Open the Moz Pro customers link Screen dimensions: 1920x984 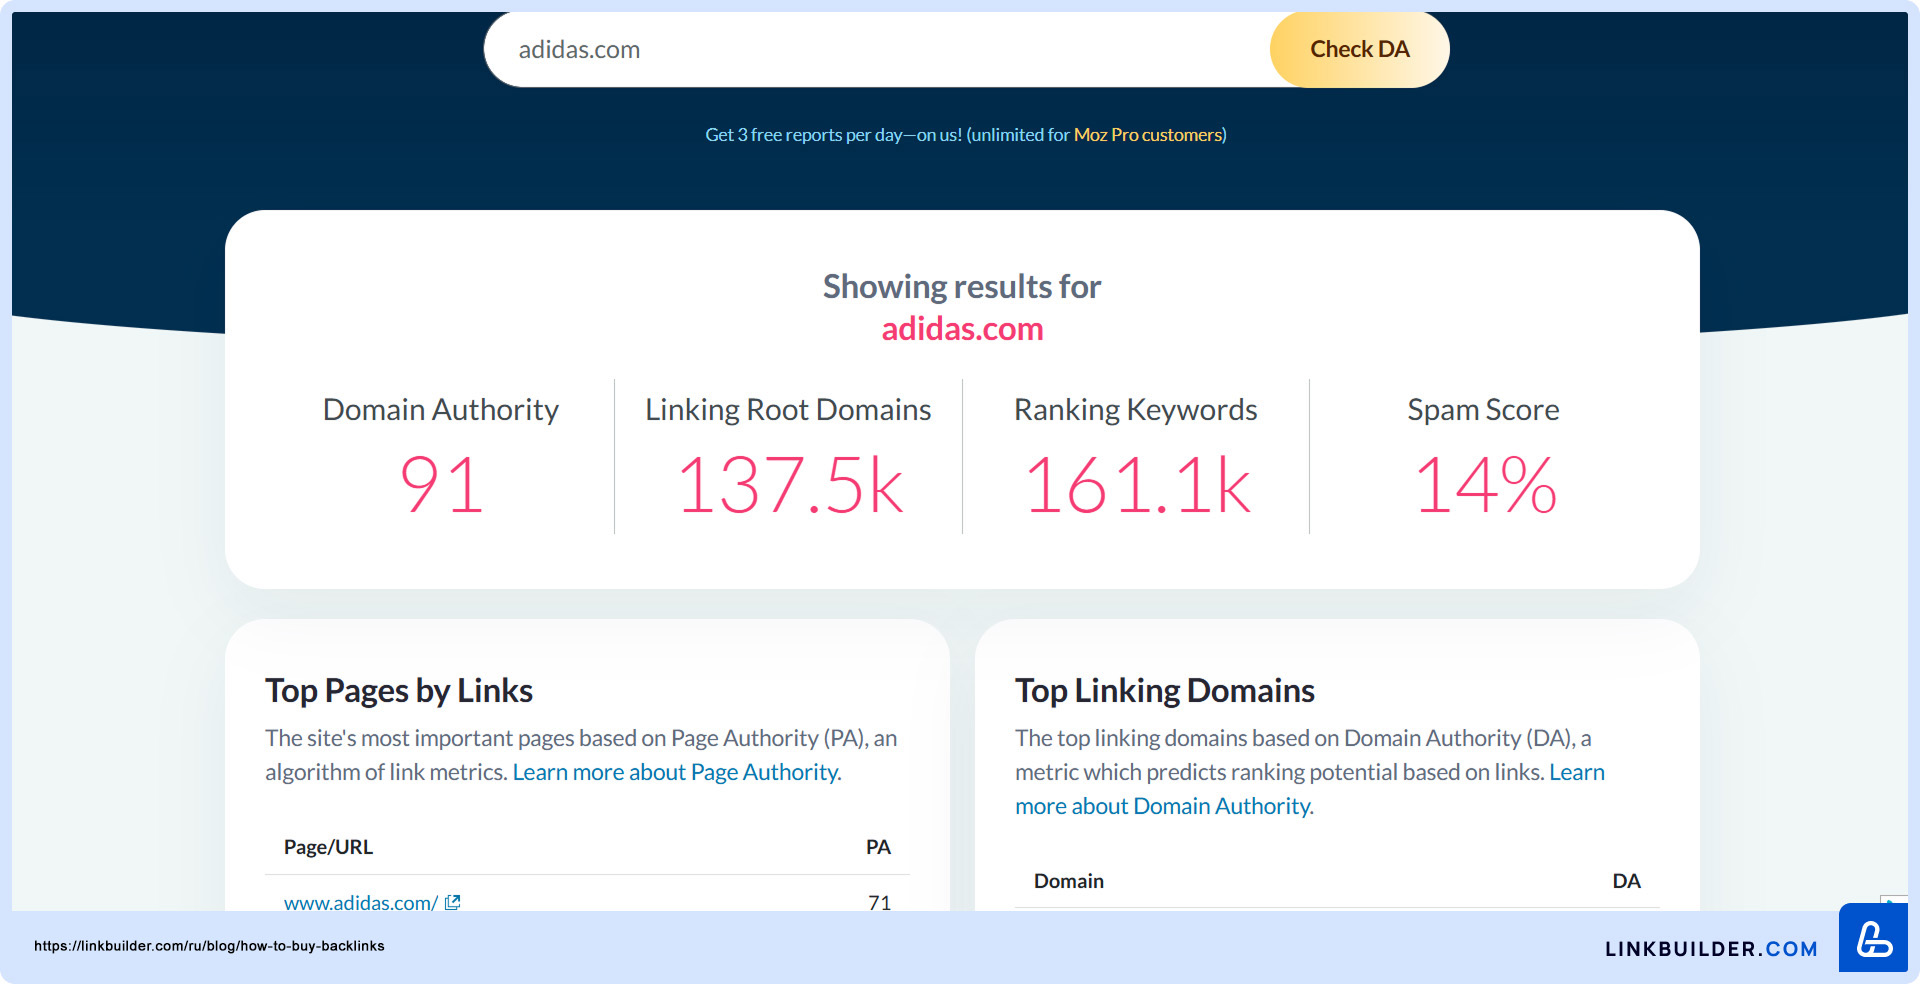[x=1148, y=135]
